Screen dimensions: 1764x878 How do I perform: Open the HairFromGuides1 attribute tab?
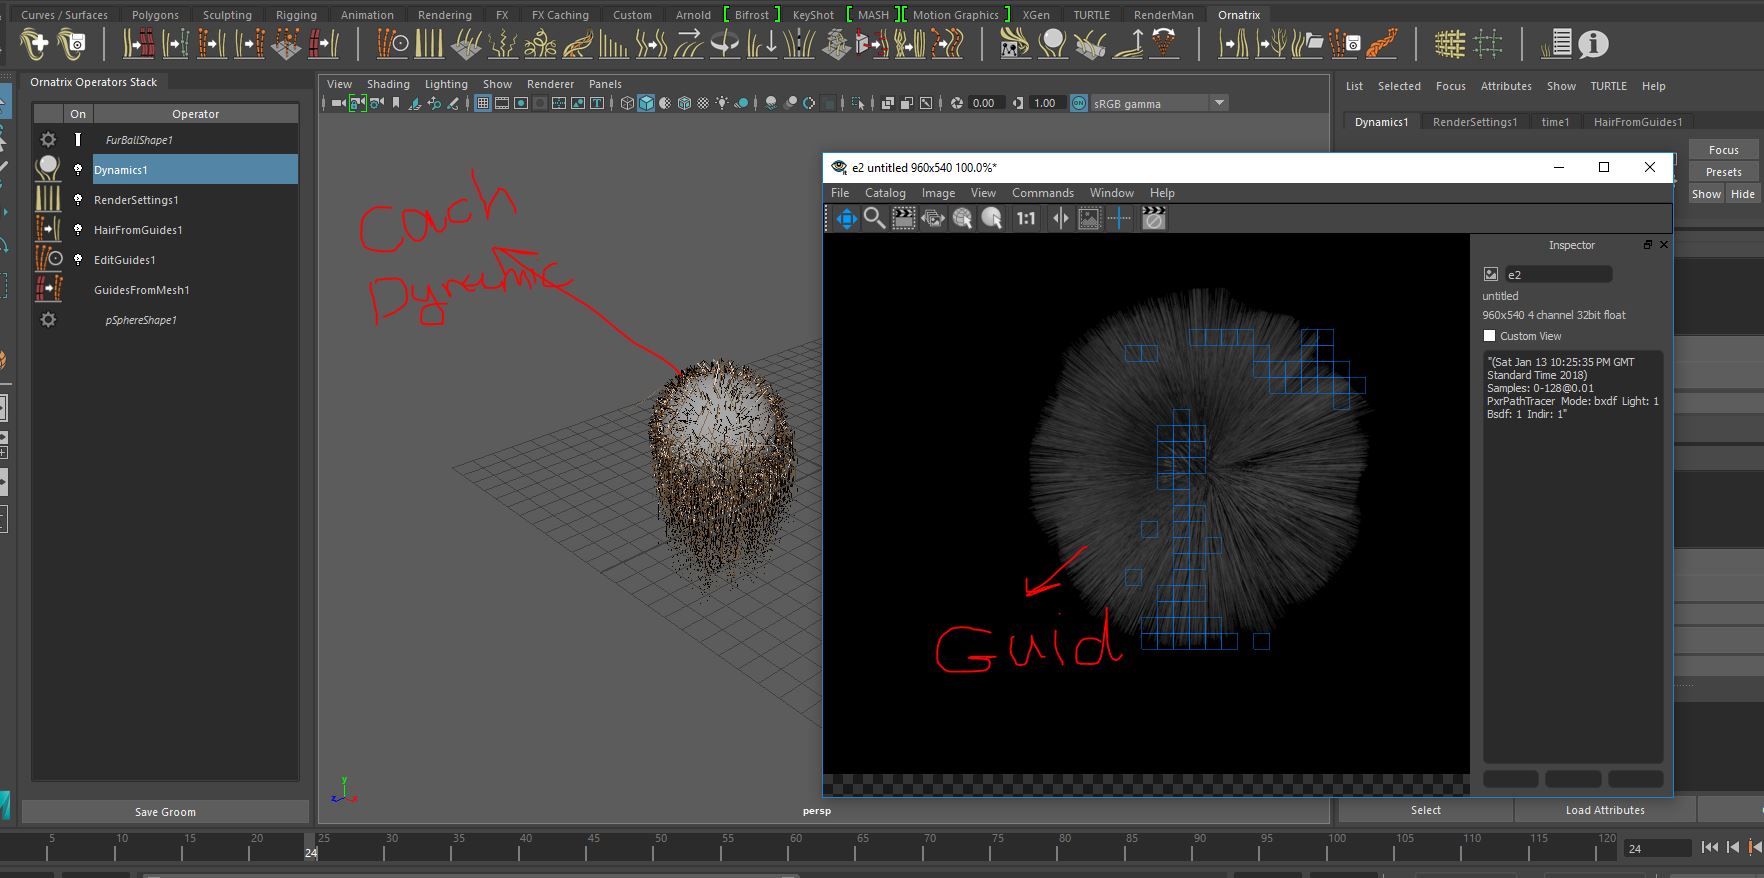pyautogui.click(x=1637, y=122)
